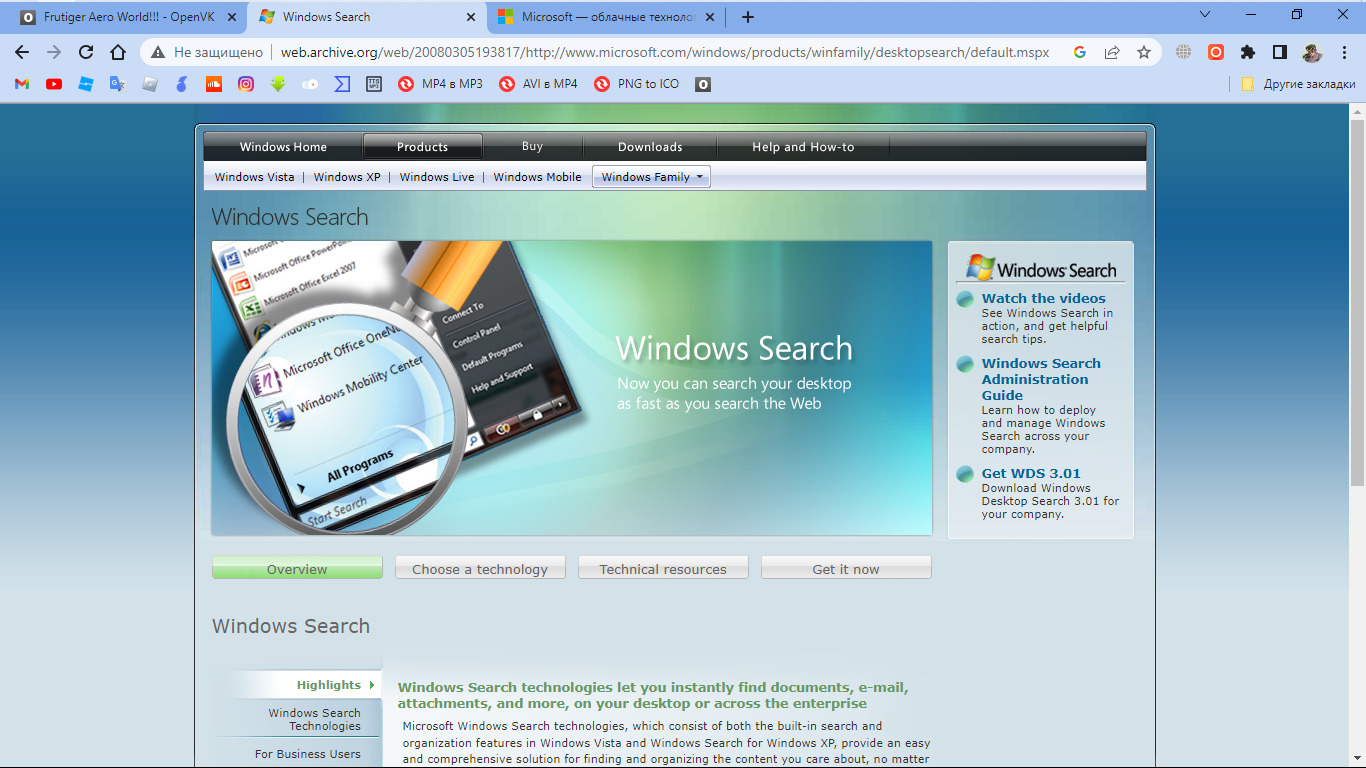The width and height of the screenshot is (1366, 768).
Task: Go to the Windows XP subnav link
Action: tap(347, 177)
